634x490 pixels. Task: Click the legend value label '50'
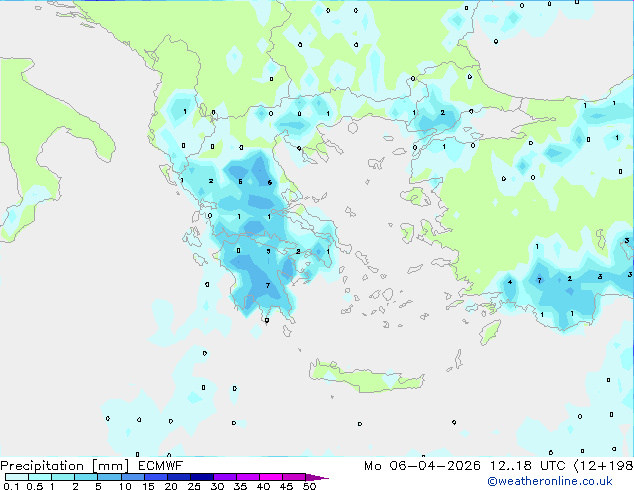click(x=309, y=486)
